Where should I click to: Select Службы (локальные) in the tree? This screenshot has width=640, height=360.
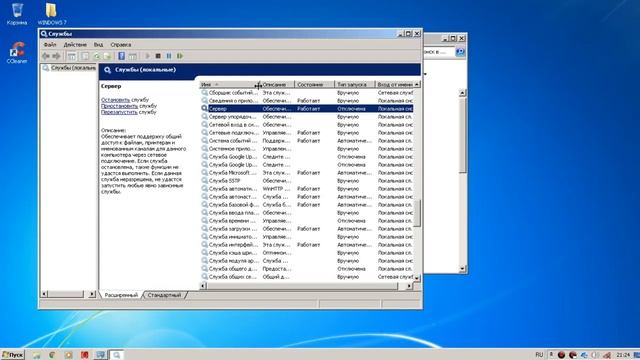pyautogui.click(x=69, y=68)
